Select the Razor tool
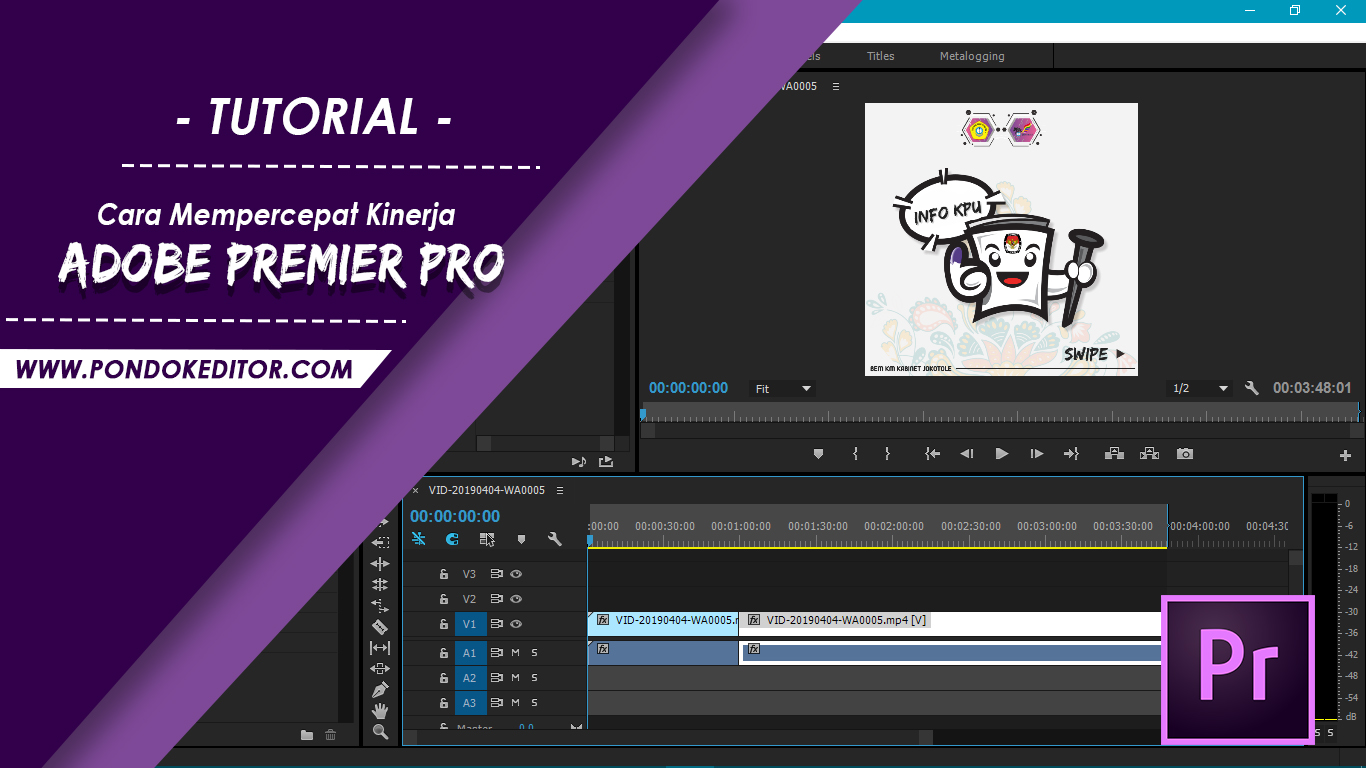 point(381,627)
